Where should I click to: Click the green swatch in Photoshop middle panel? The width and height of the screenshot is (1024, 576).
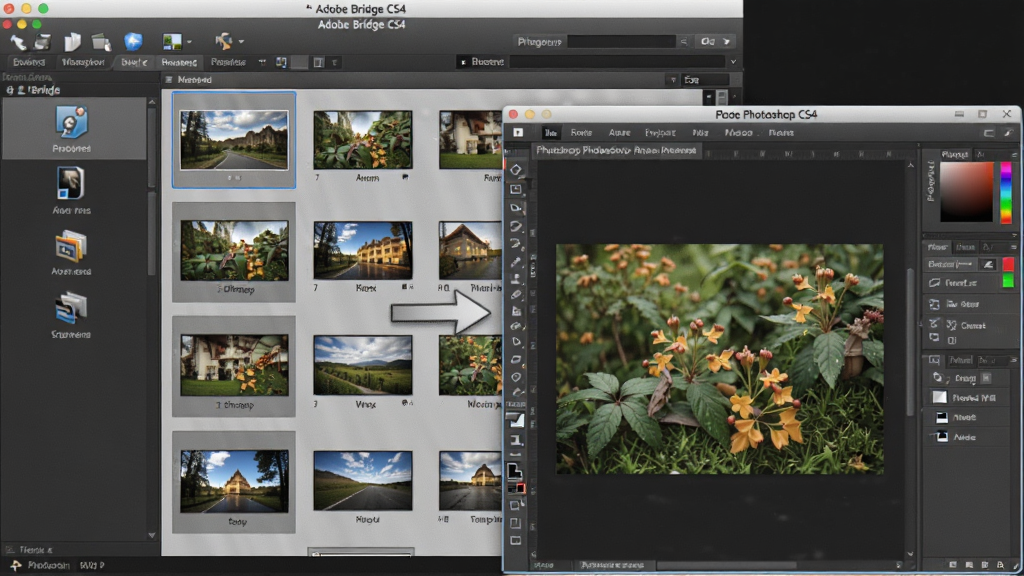pyautogui.click(x=1008, y=281)
